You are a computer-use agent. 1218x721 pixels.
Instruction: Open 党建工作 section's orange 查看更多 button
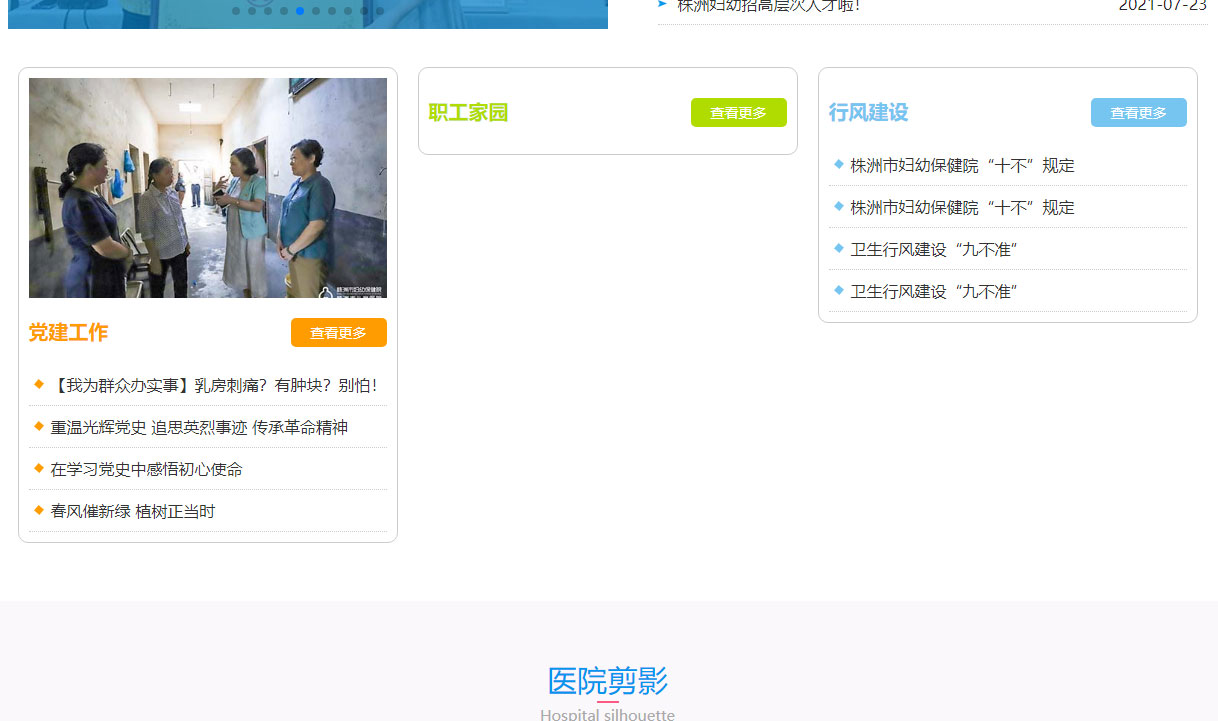[338, 333]
